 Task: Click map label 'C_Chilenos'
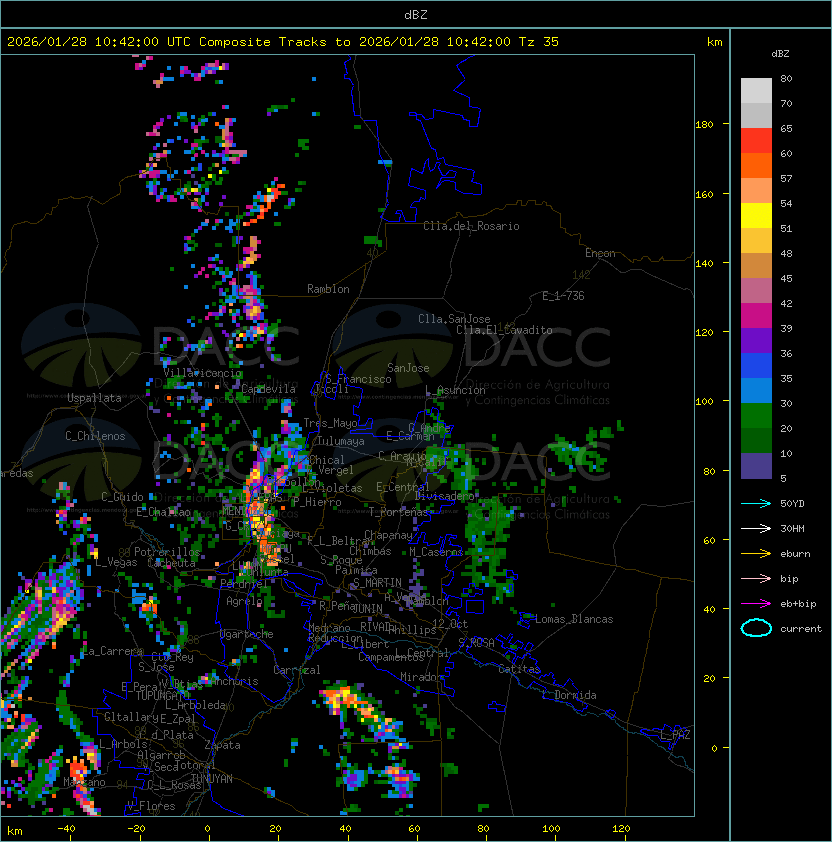(x=95, y=436)
